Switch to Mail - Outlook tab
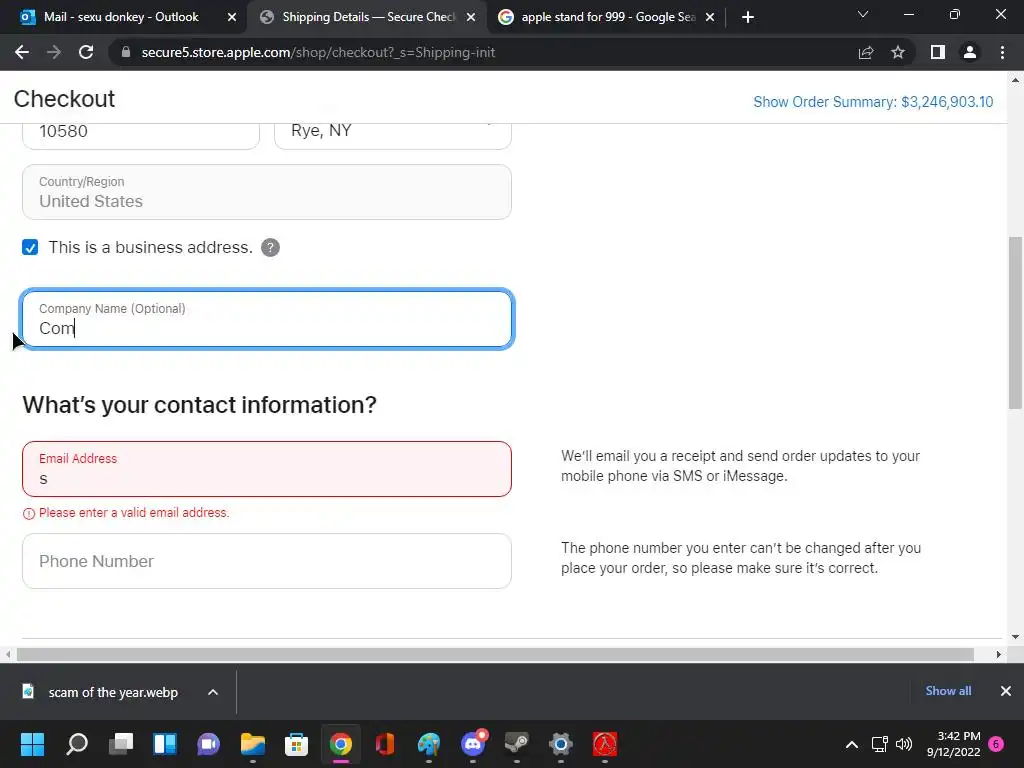 click(x=123, y=17)
